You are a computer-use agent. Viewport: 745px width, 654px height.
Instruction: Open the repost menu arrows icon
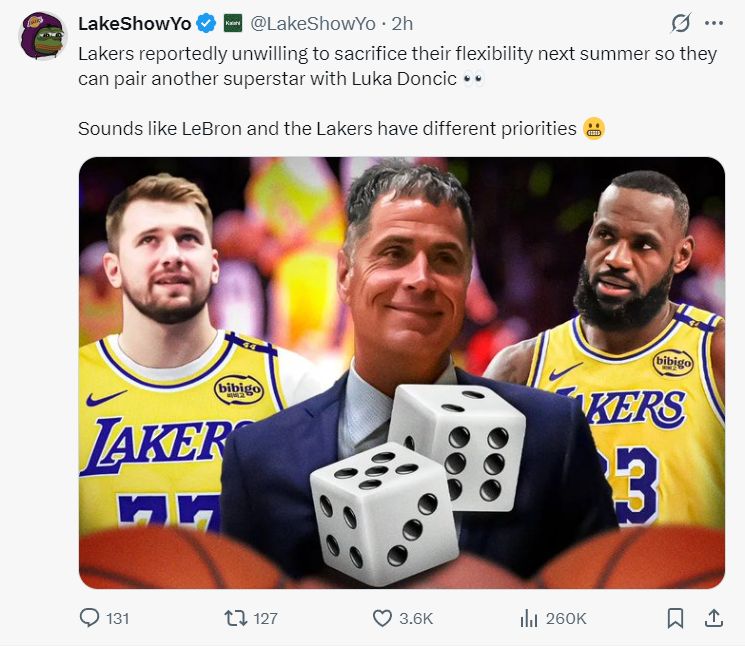point(235,618)
